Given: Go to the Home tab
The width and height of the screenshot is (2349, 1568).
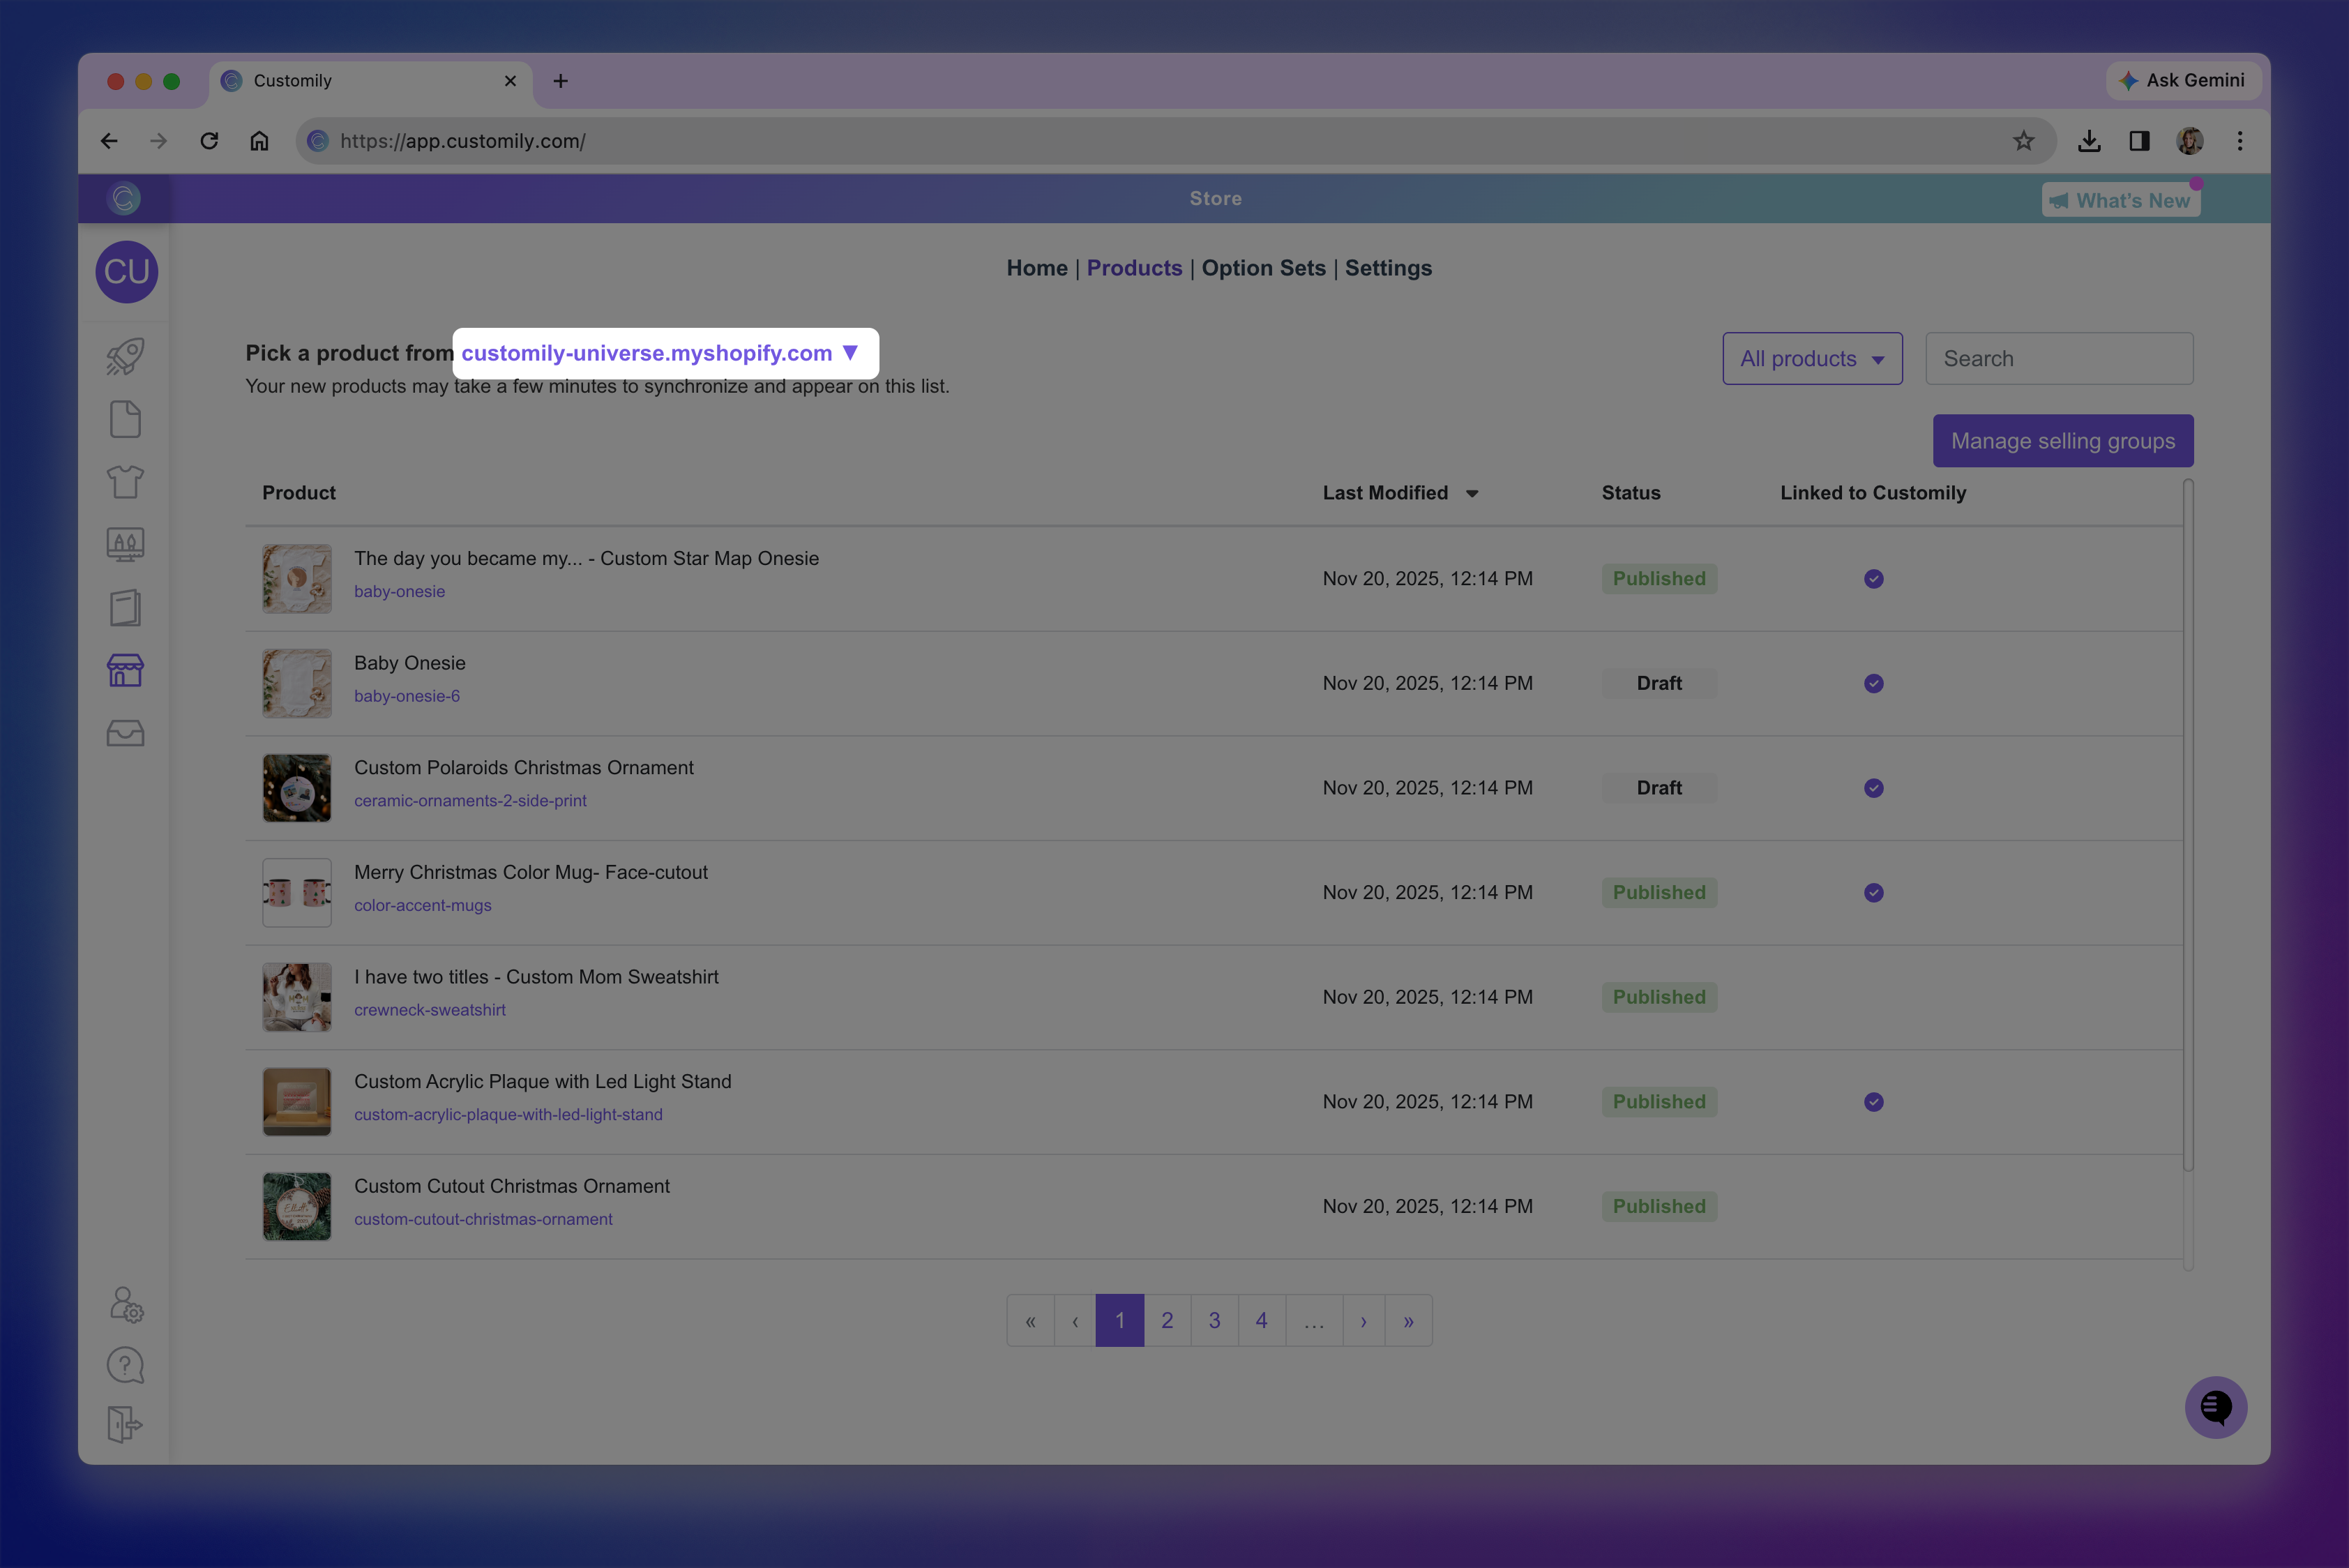Looking at the screenshot, I should point(1037,268).
